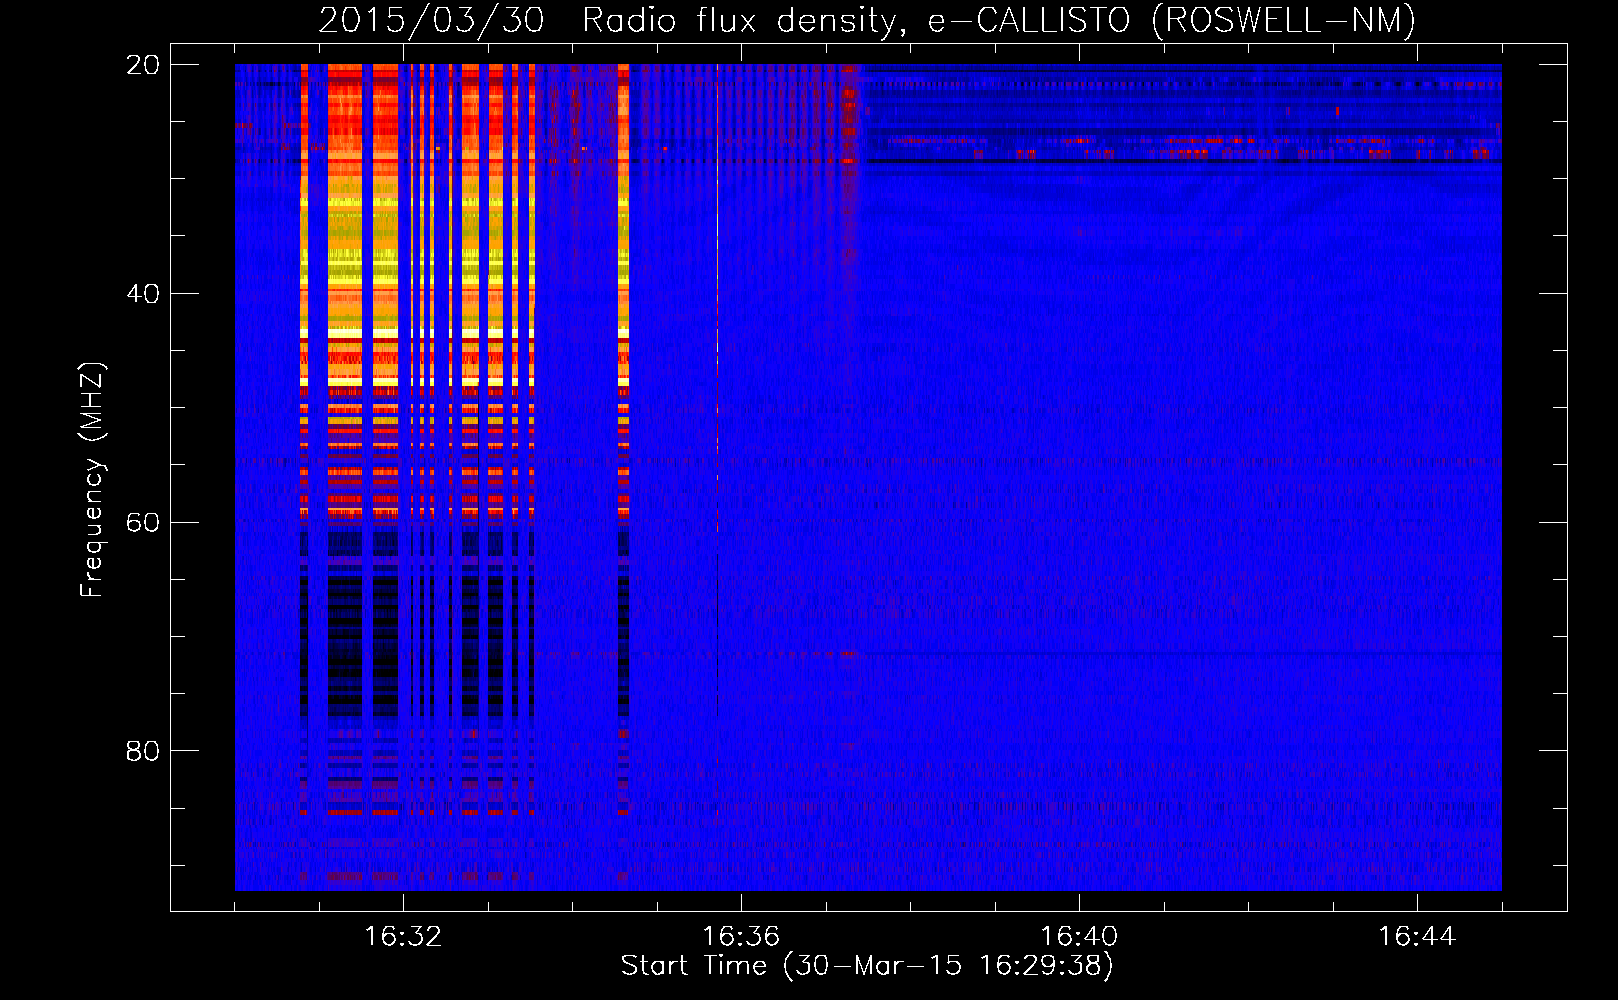The height and width of the screenshot is (1000, 1618).
Task: Click the 'Start Time (30-Mar-15 16:29:38)' label
Action: pos(867,966)
